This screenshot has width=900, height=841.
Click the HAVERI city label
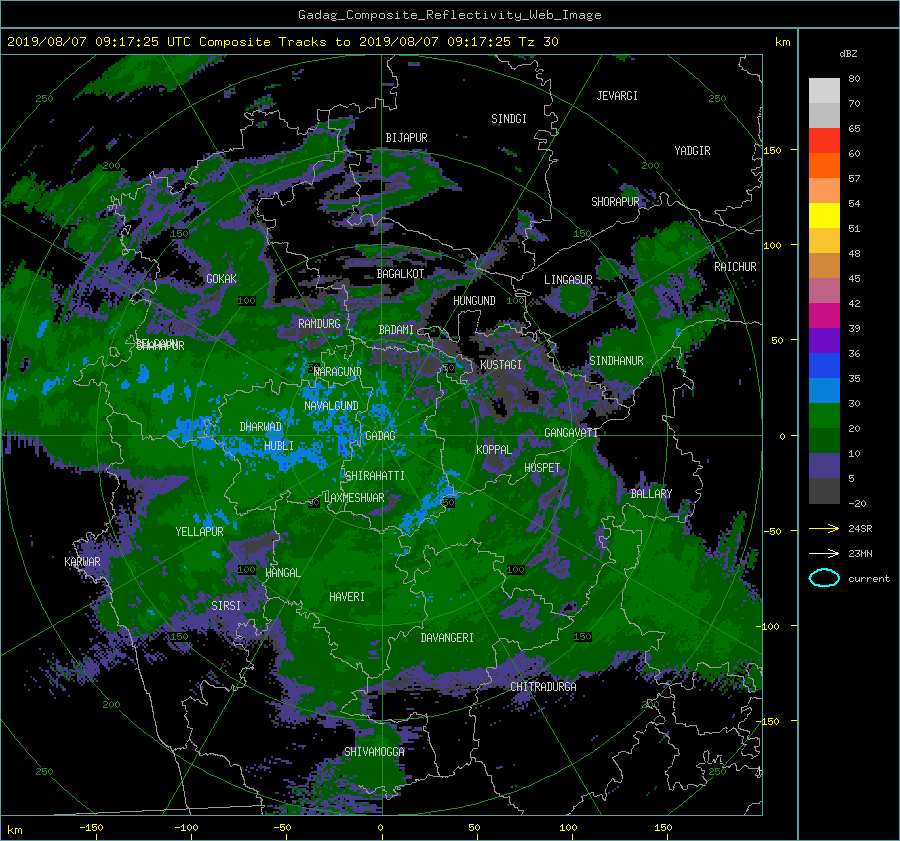point(347,597)
